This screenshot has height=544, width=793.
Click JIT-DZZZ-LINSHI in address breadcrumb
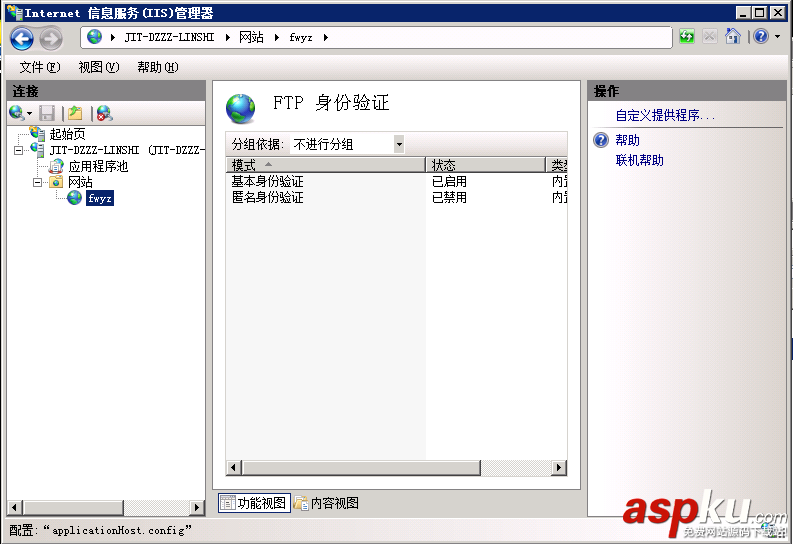(x=169, y=37)
